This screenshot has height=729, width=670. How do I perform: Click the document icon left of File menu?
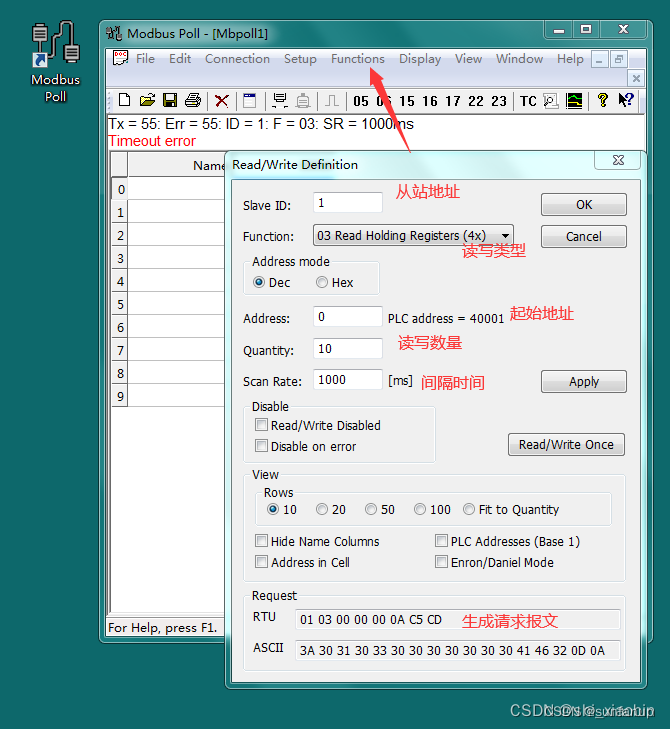click(x=120, y=59)
